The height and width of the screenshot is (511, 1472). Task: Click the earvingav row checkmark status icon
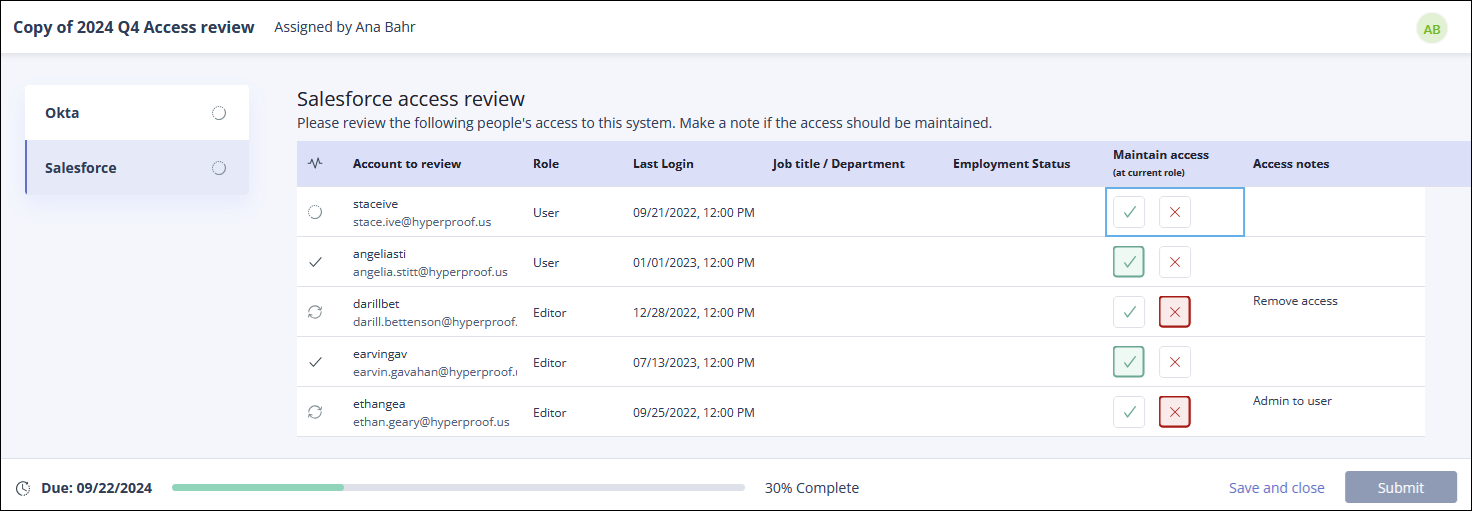(x=315, y=362)
